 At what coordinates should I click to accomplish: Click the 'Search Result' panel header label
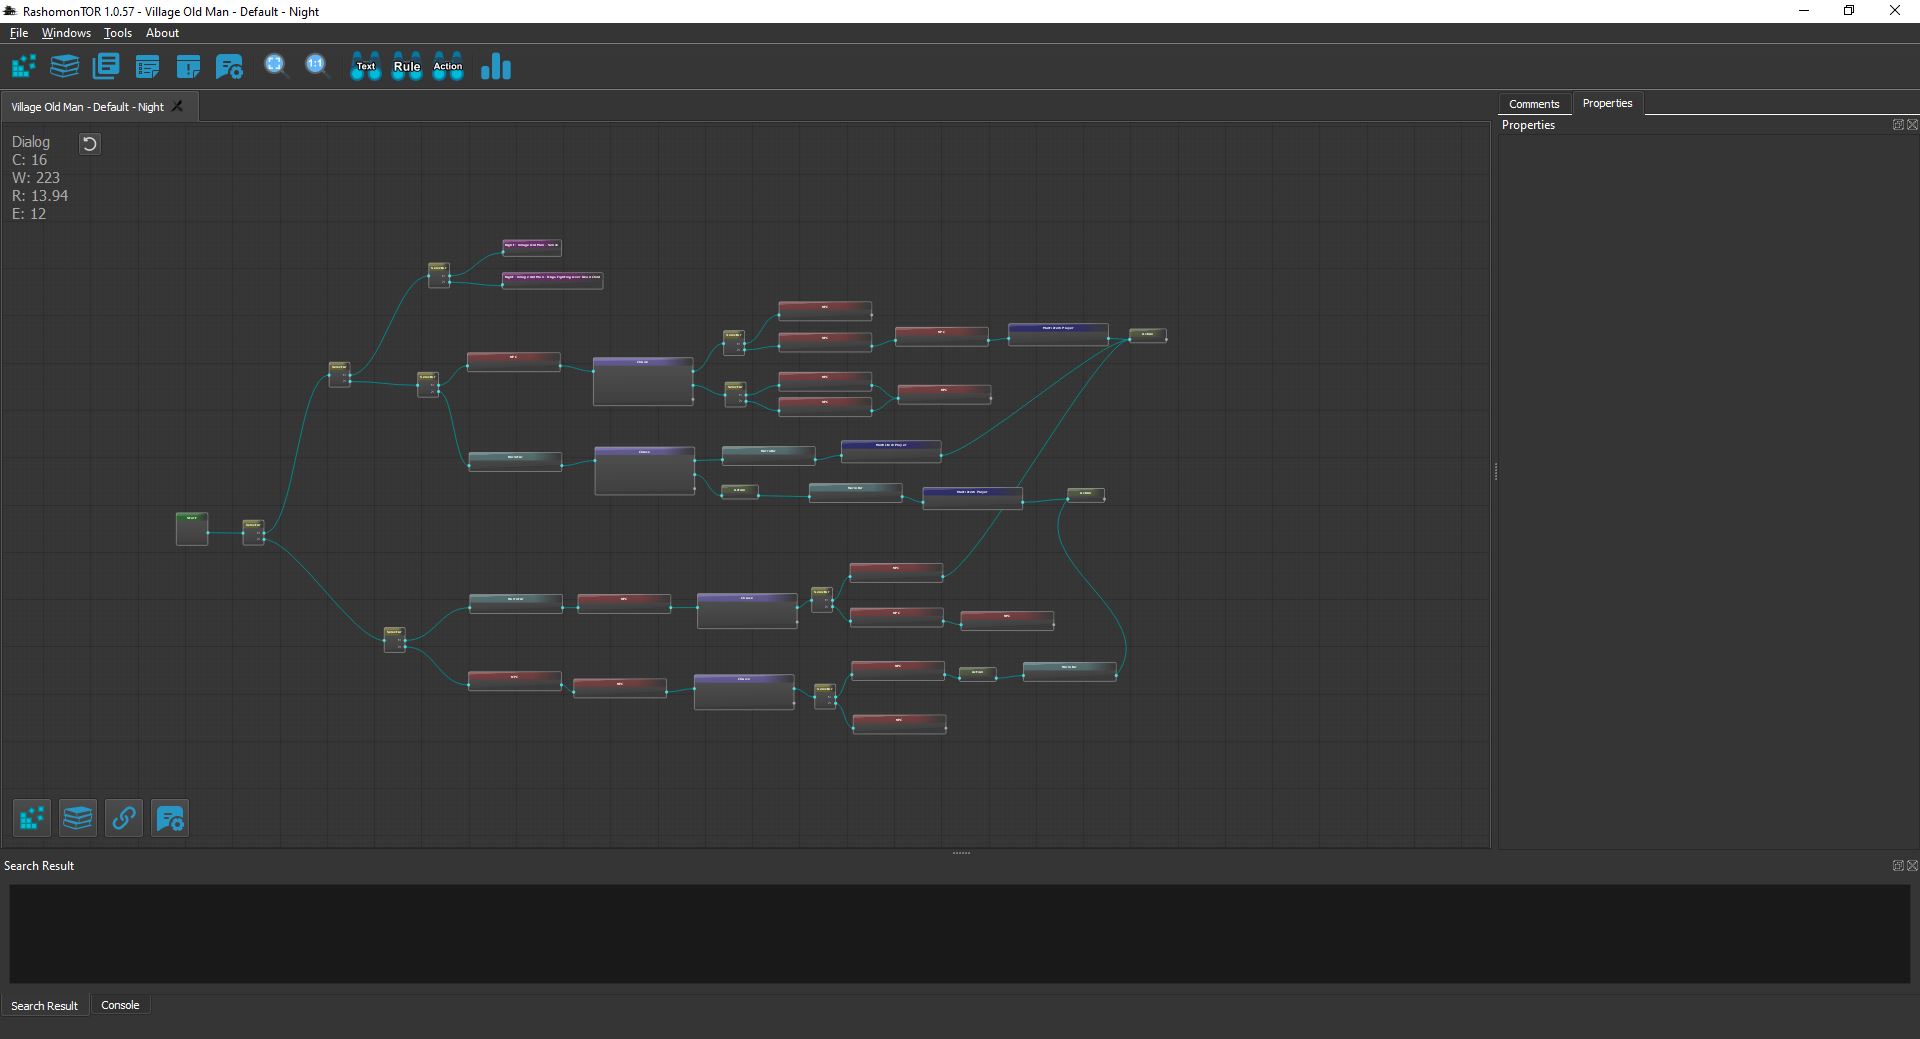tap(39, 866)
